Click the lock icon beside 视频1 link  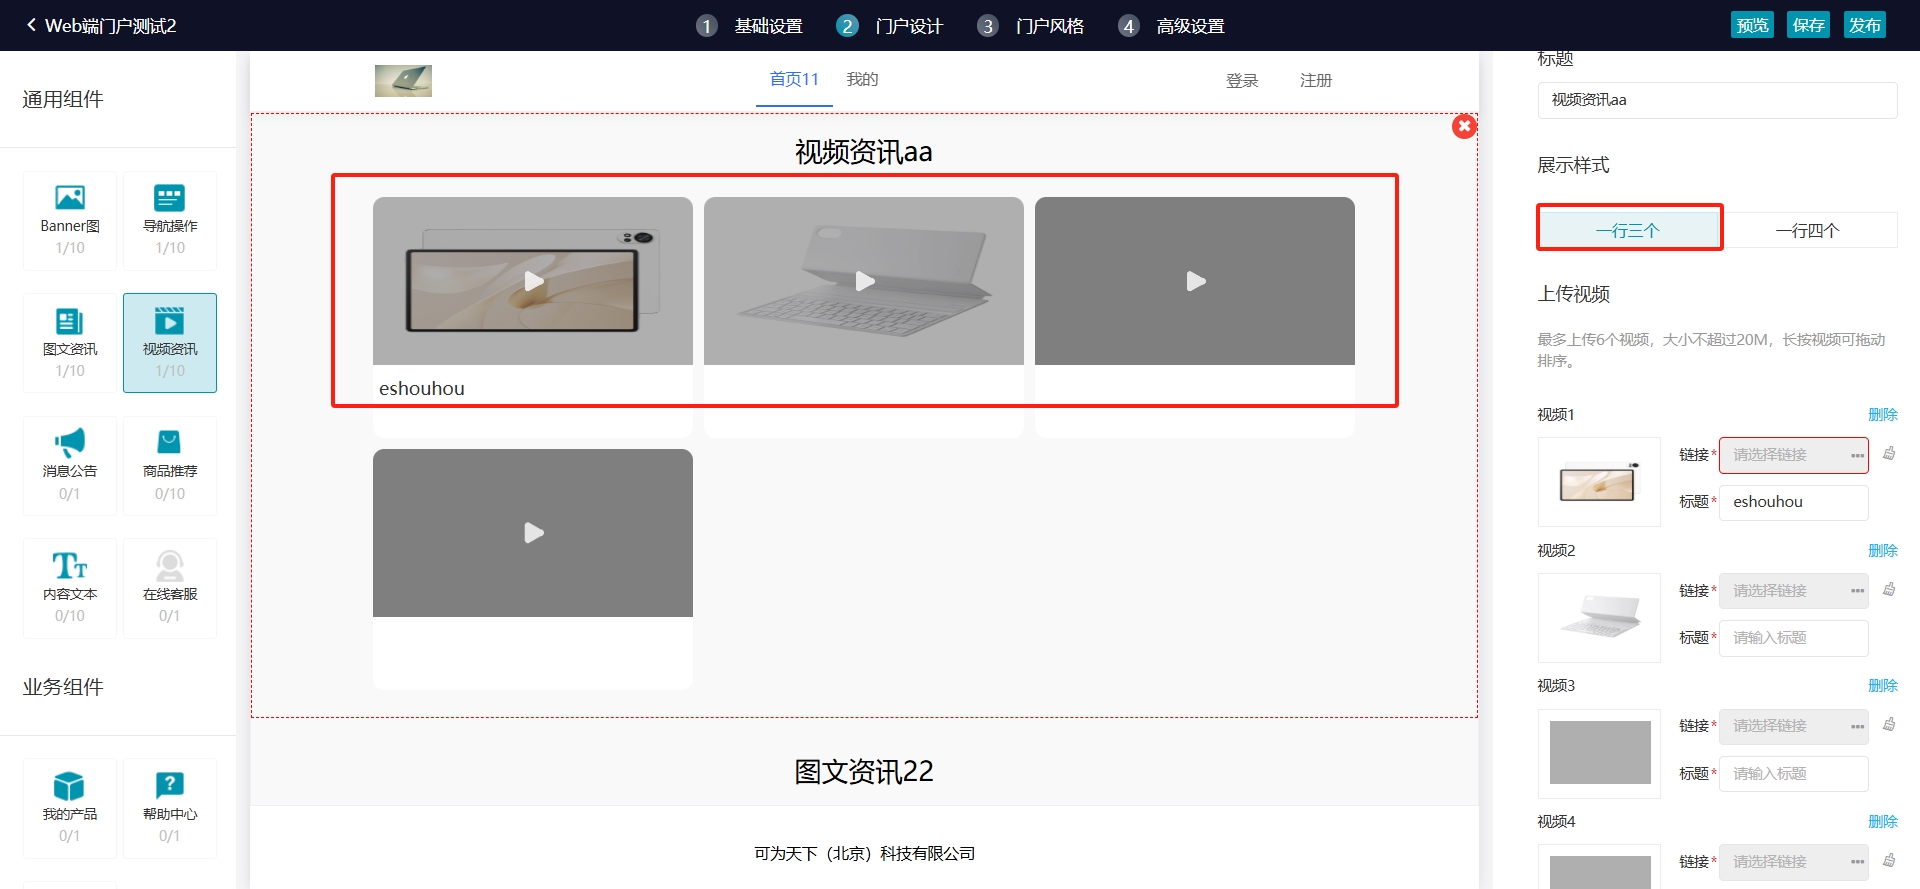point(1889,454)
